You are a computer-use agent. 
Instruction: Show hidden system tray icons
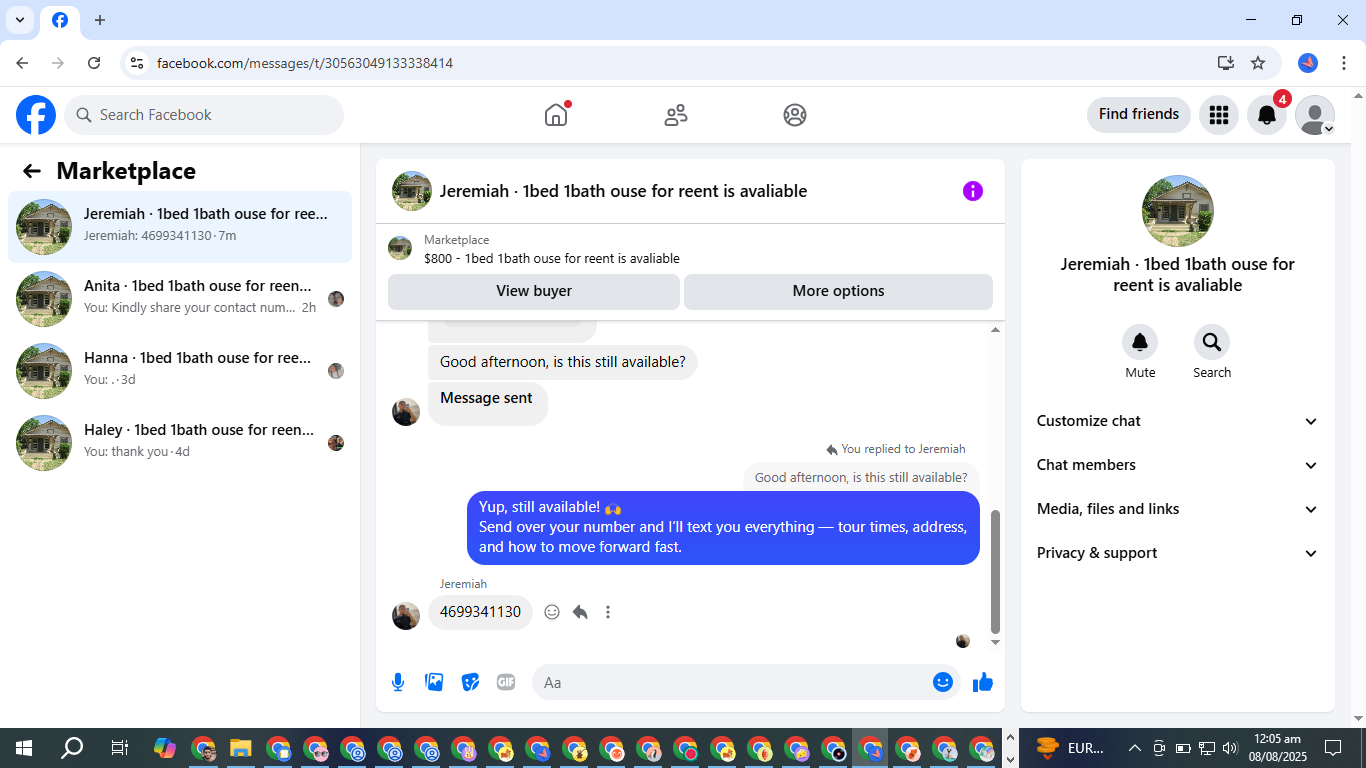coord(1135,748)
